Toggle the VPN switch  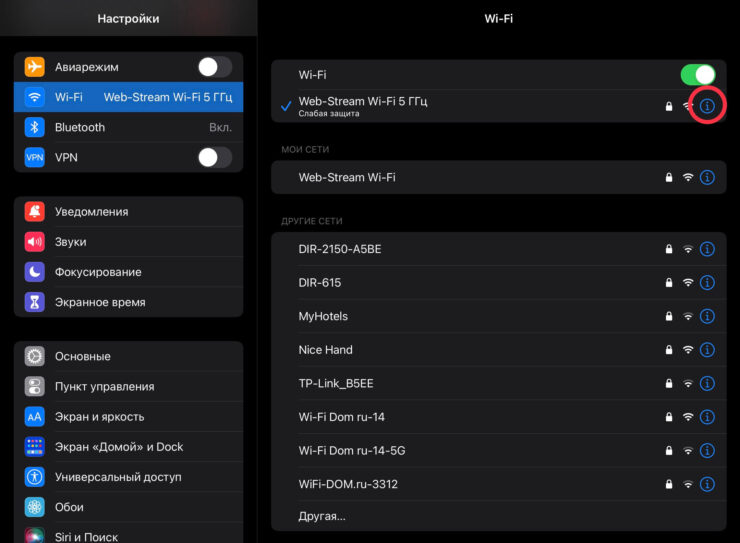215,158
